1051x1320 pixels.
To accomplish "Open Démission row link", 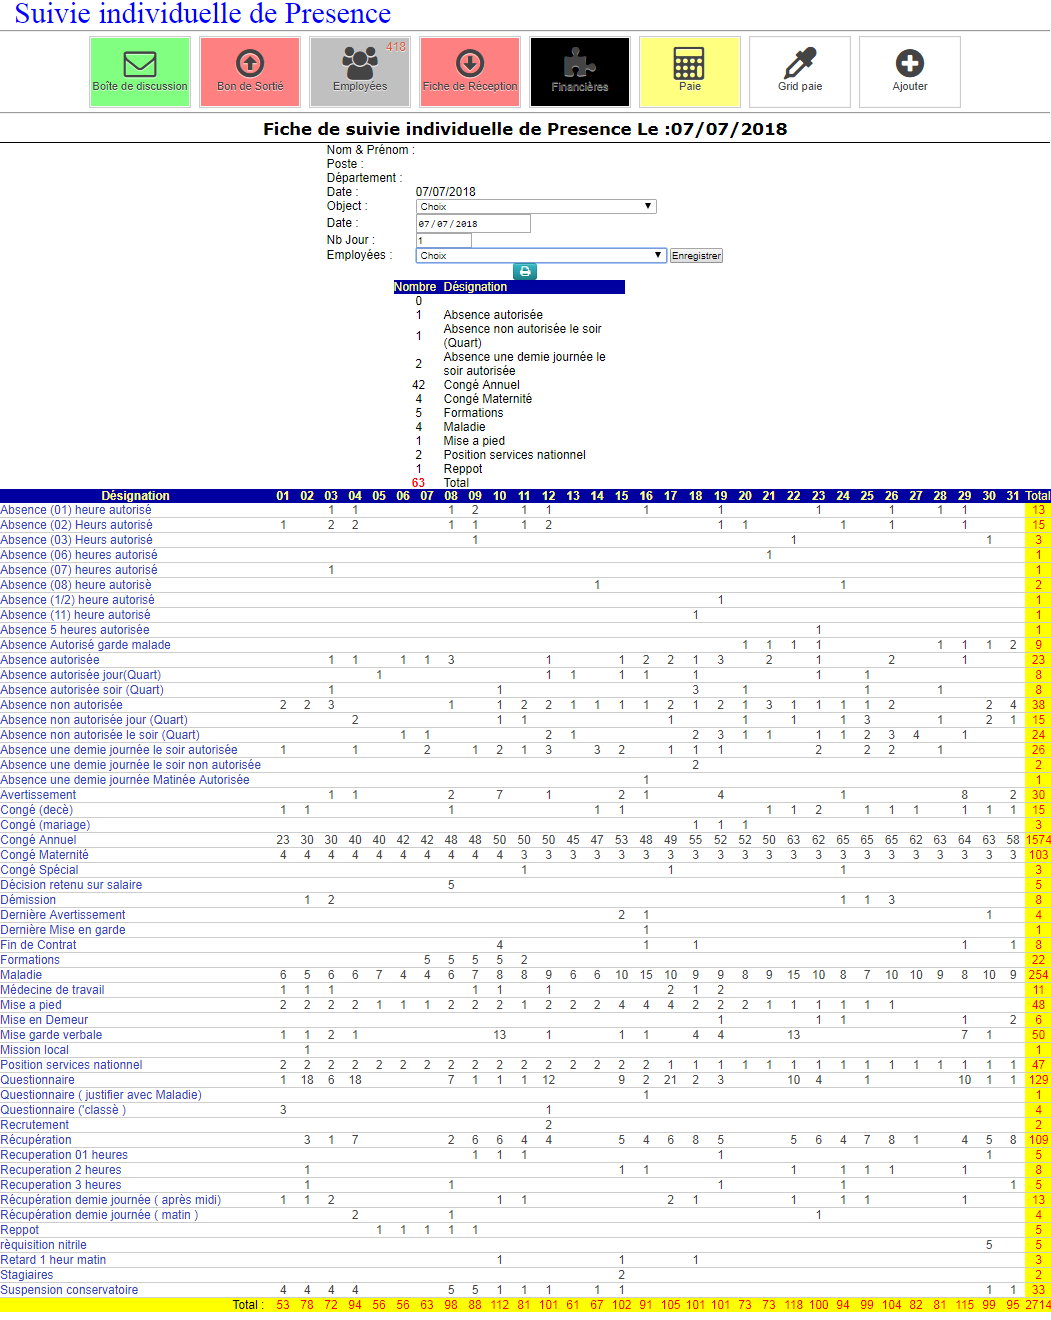I will (x=28, y=900).
